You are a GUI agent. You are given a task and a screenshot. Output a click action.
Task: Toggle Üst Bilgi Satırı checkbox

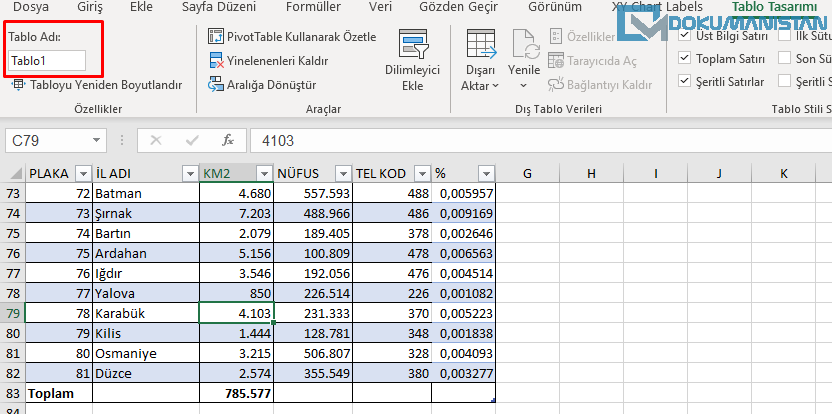coord(685,36)
